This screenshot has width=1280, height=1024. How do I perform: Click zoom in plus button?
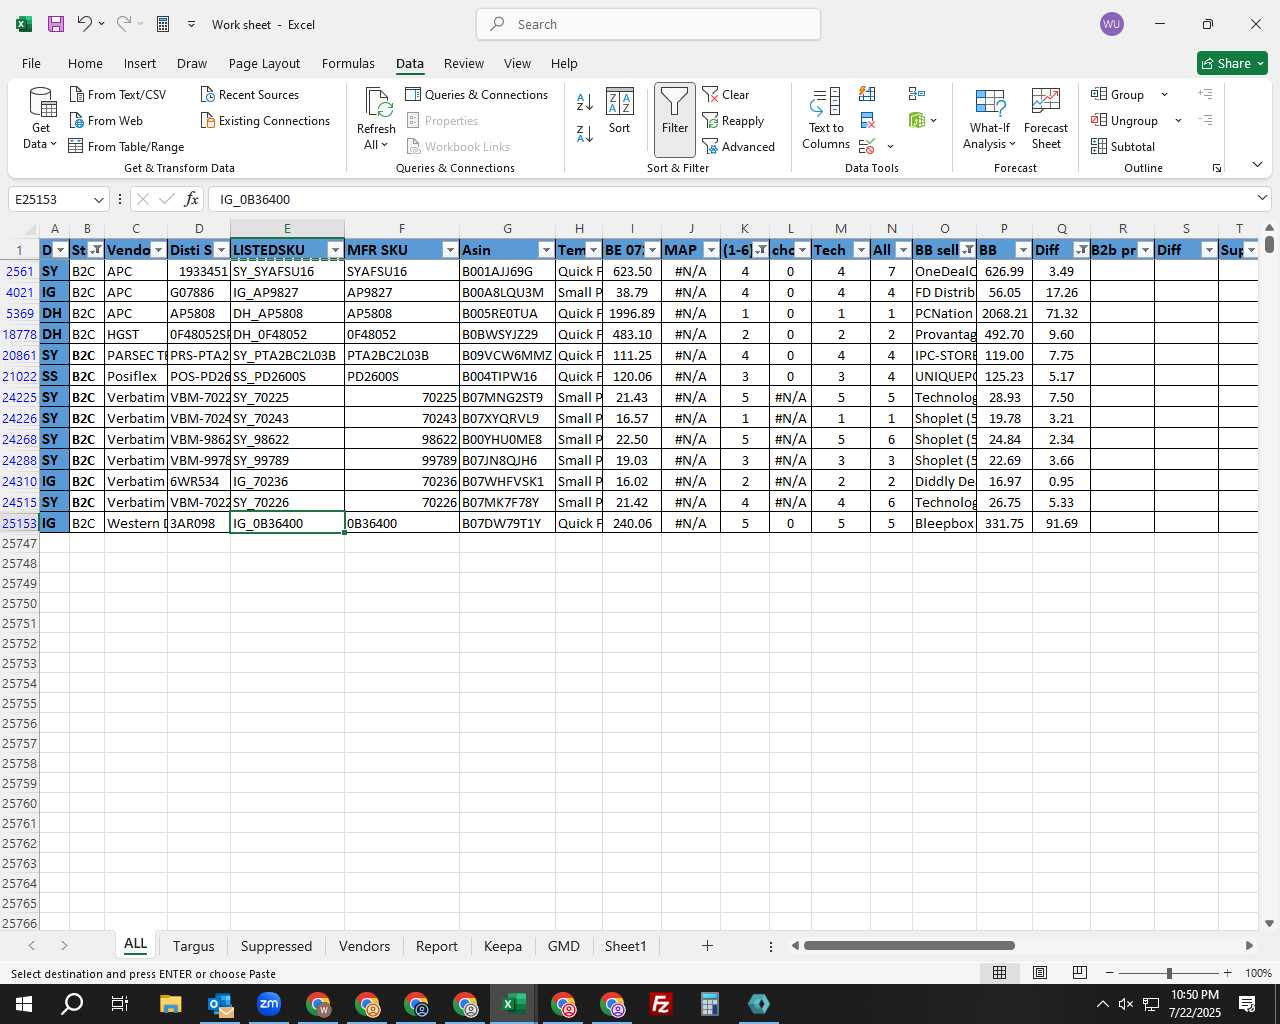click(1227, 973)
